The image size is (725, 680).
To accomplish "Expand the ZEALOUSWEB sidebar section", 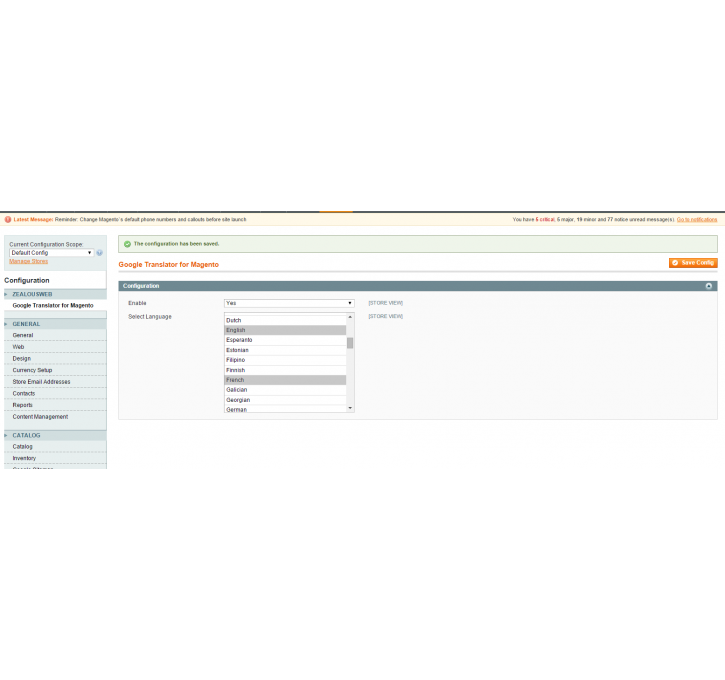I will click(55, 294).
